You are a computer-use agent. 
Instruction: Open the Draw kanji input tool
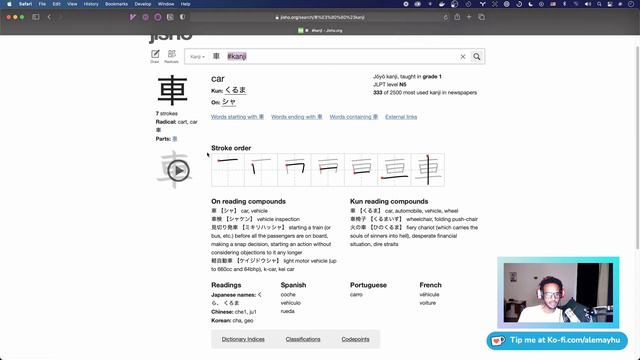click(x=155, y=56)
